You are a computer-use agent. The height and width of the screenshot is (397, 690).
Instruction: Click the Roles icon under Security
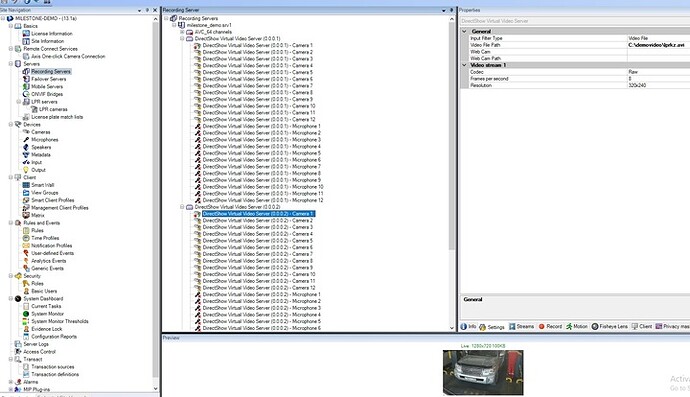(26, 283)
